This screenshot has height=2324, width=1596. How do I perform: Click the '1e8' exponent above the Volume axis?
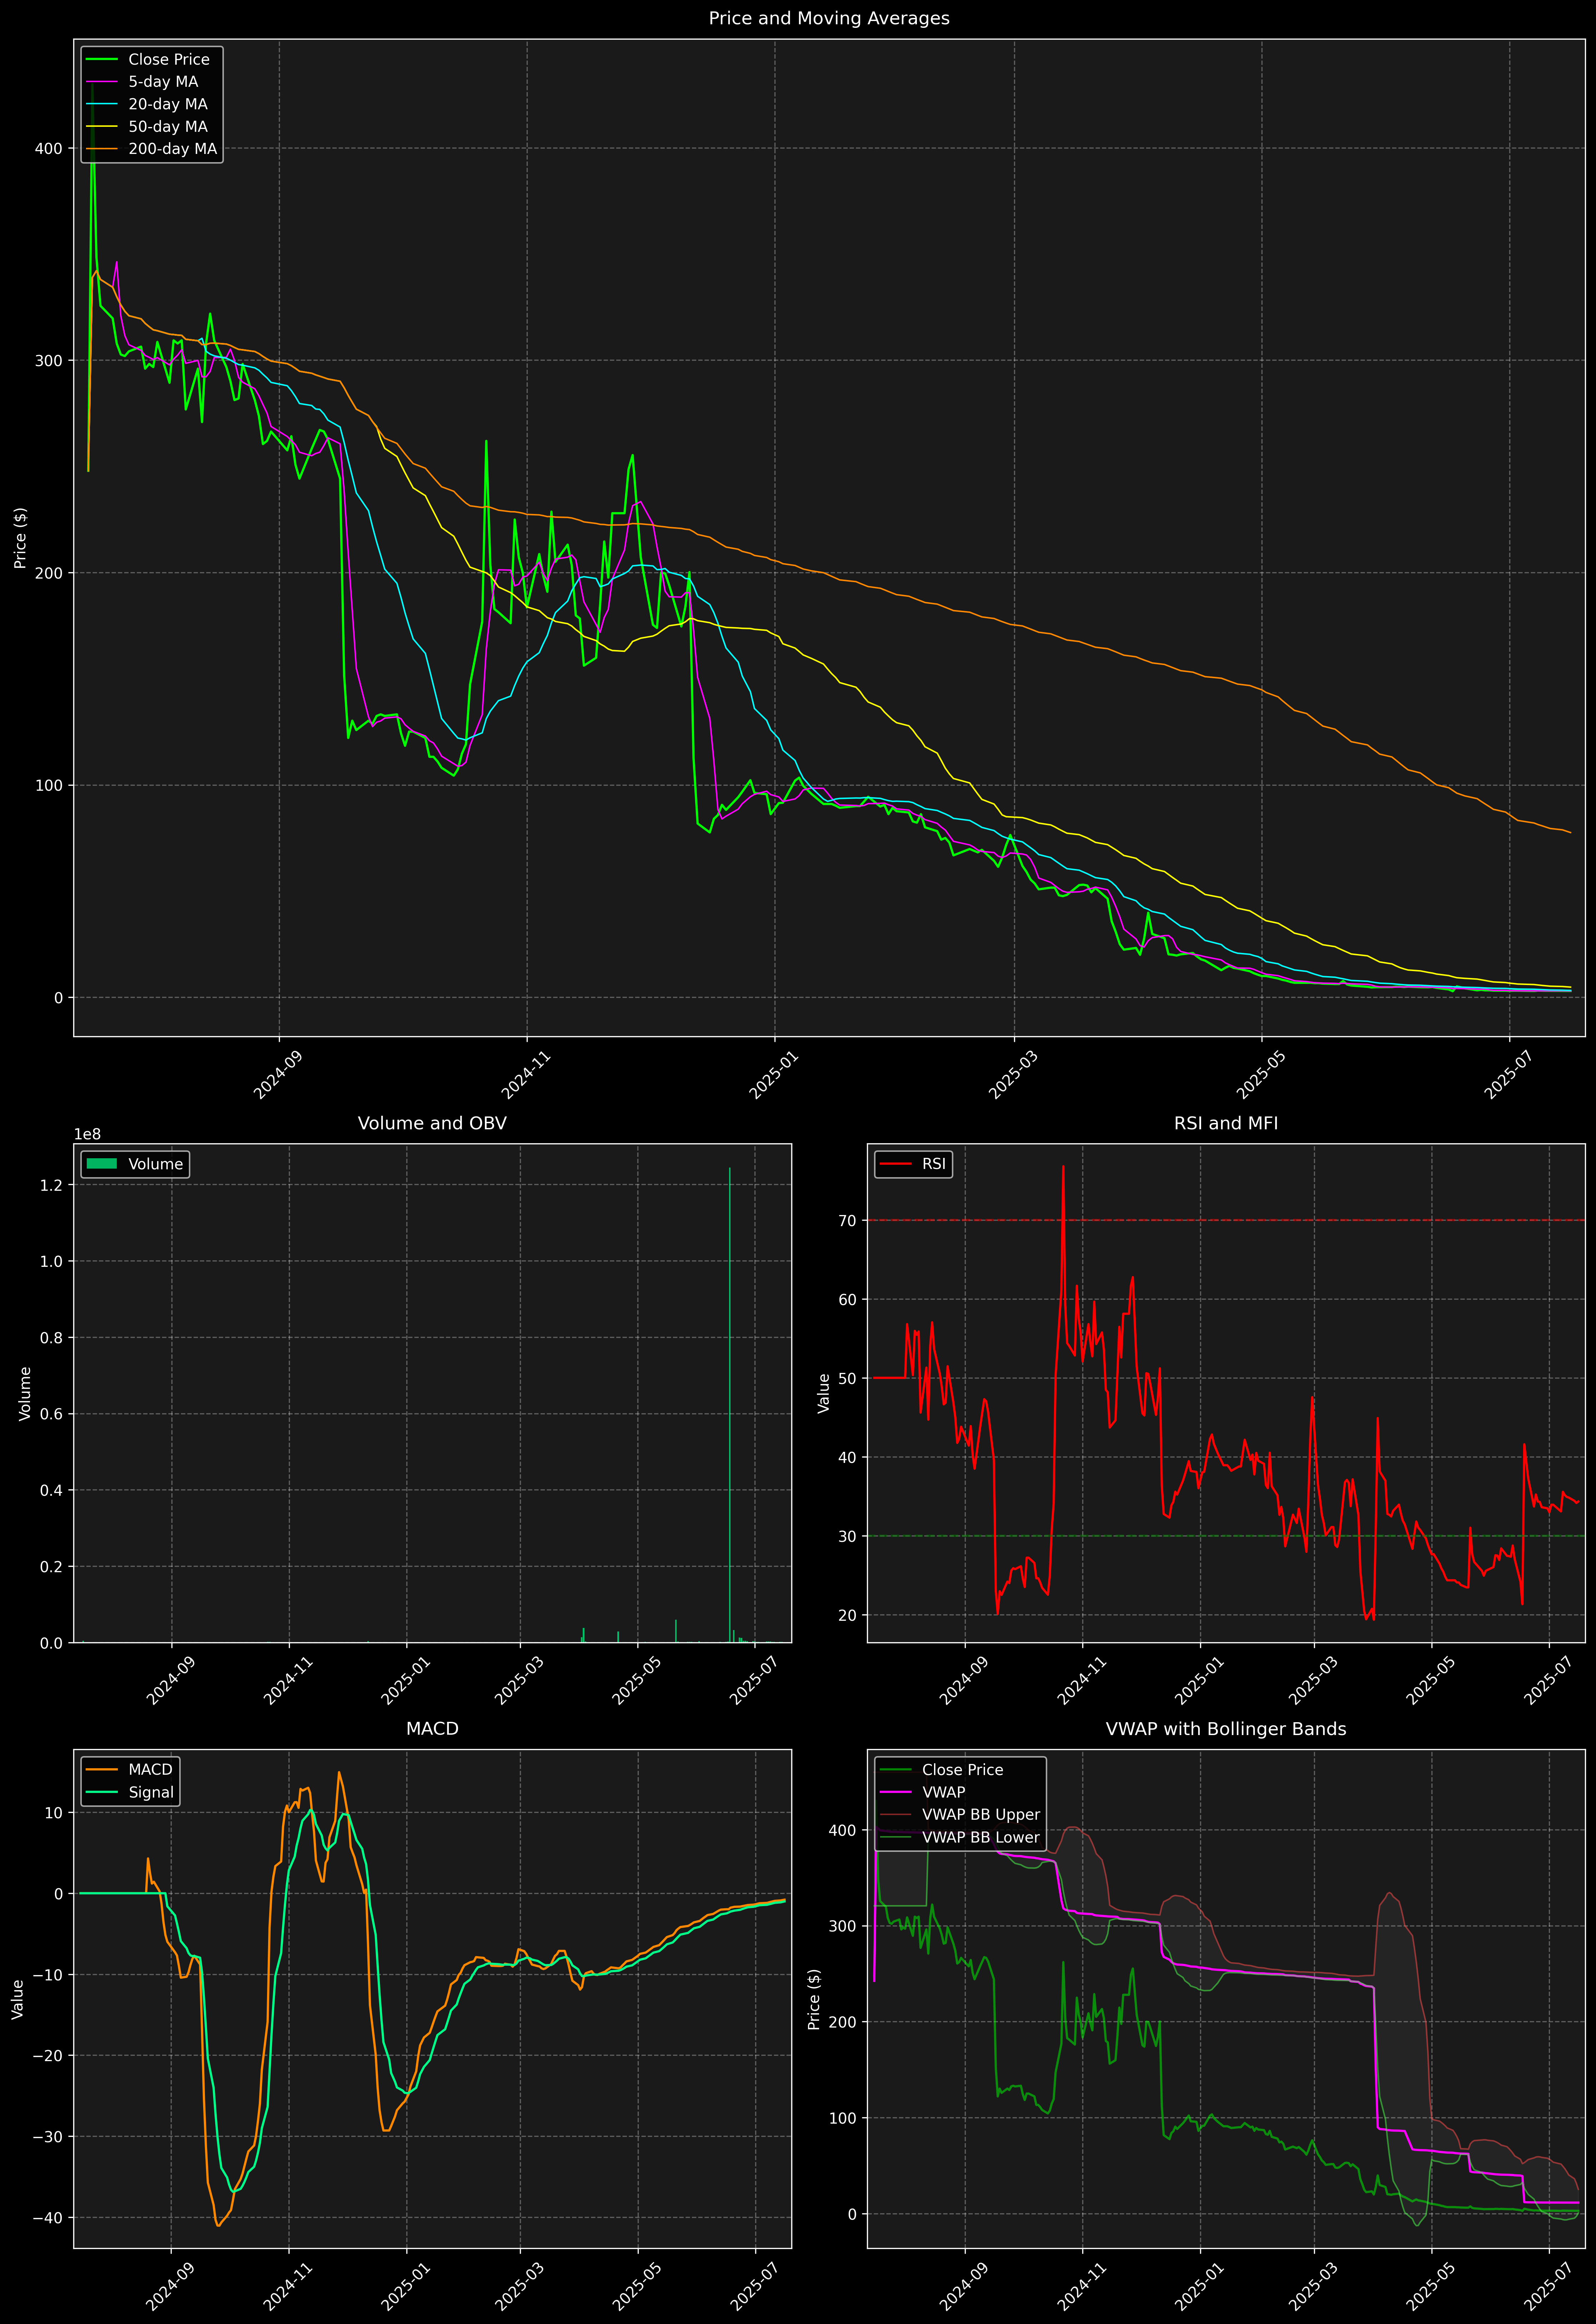click(x=87, y=1134)
